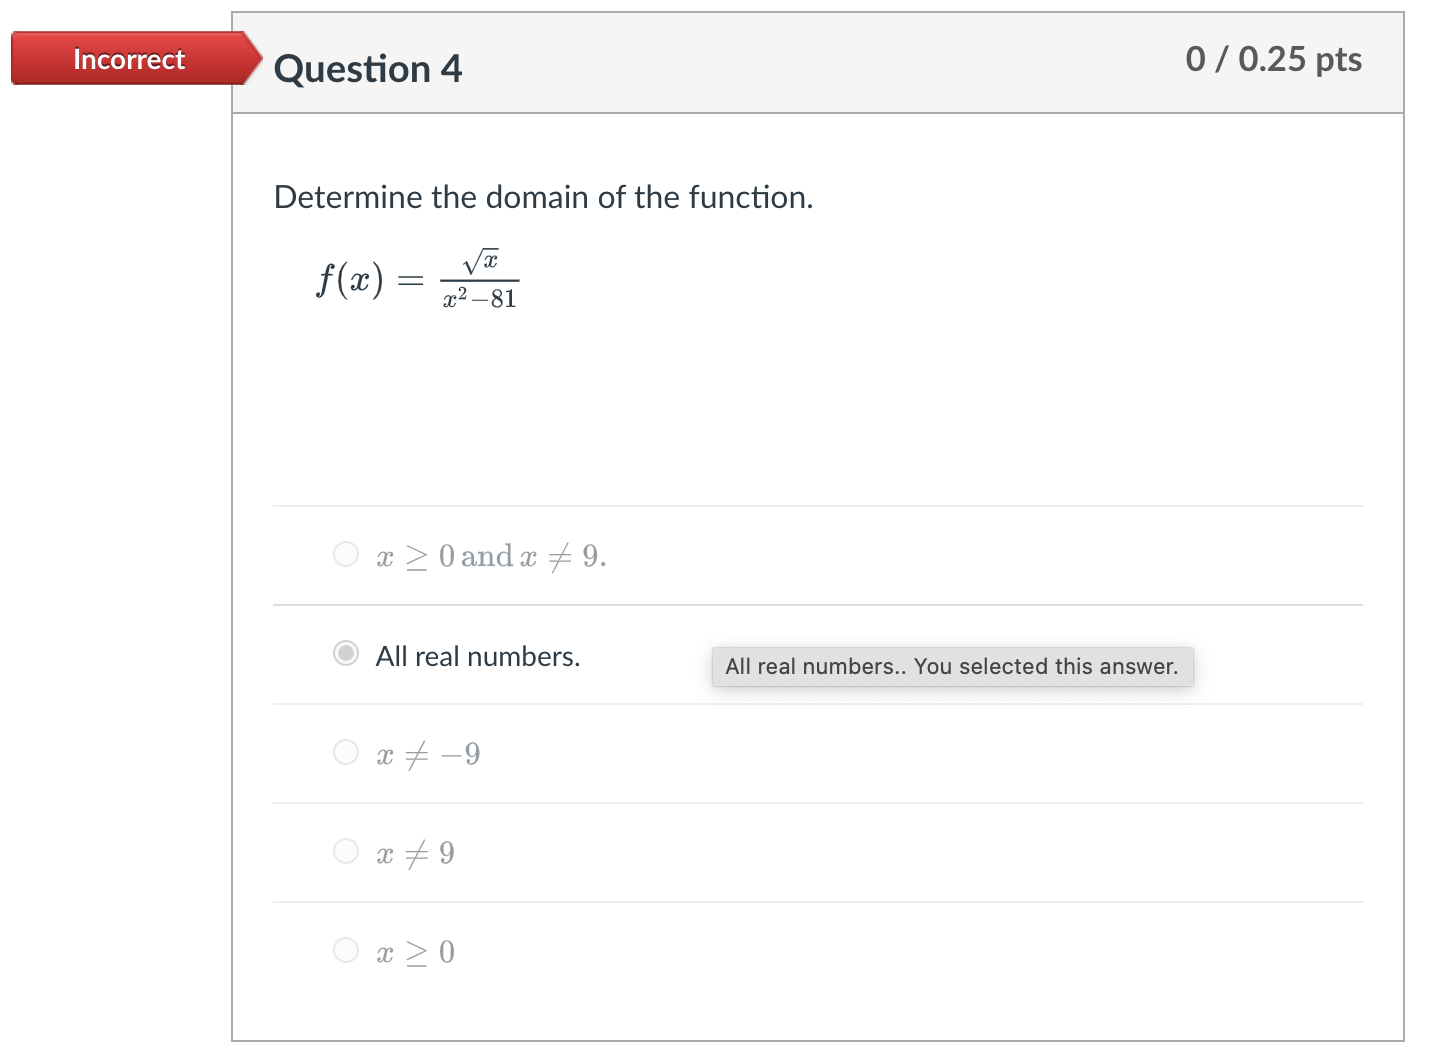Click the question prompt text
The image size is (1452, 1064).
click(x=543, y=197)
